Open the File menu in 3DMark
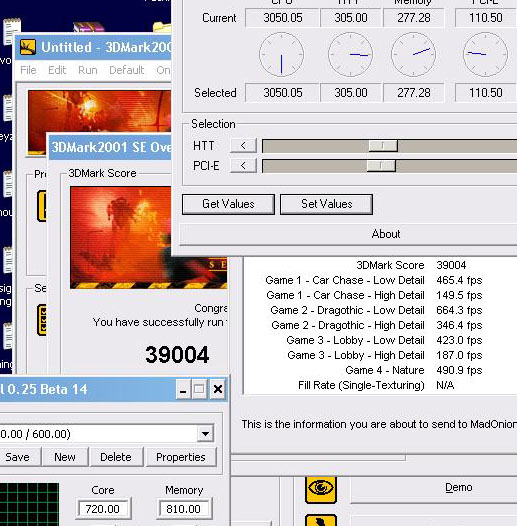The height and width of the screenshot is (526, 517). click(x=28, y=70)
